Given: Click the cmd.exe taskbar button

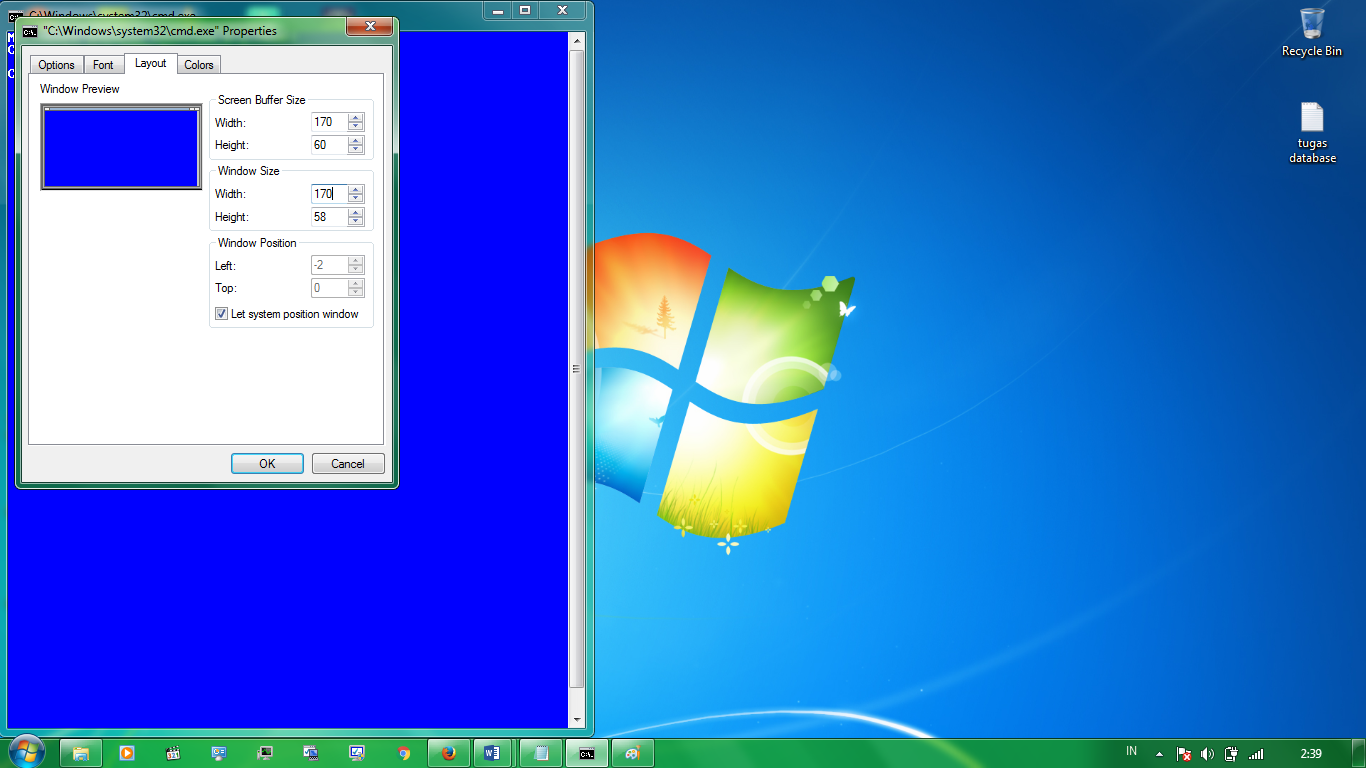Looking at the screenshot, I should [587, 753].
